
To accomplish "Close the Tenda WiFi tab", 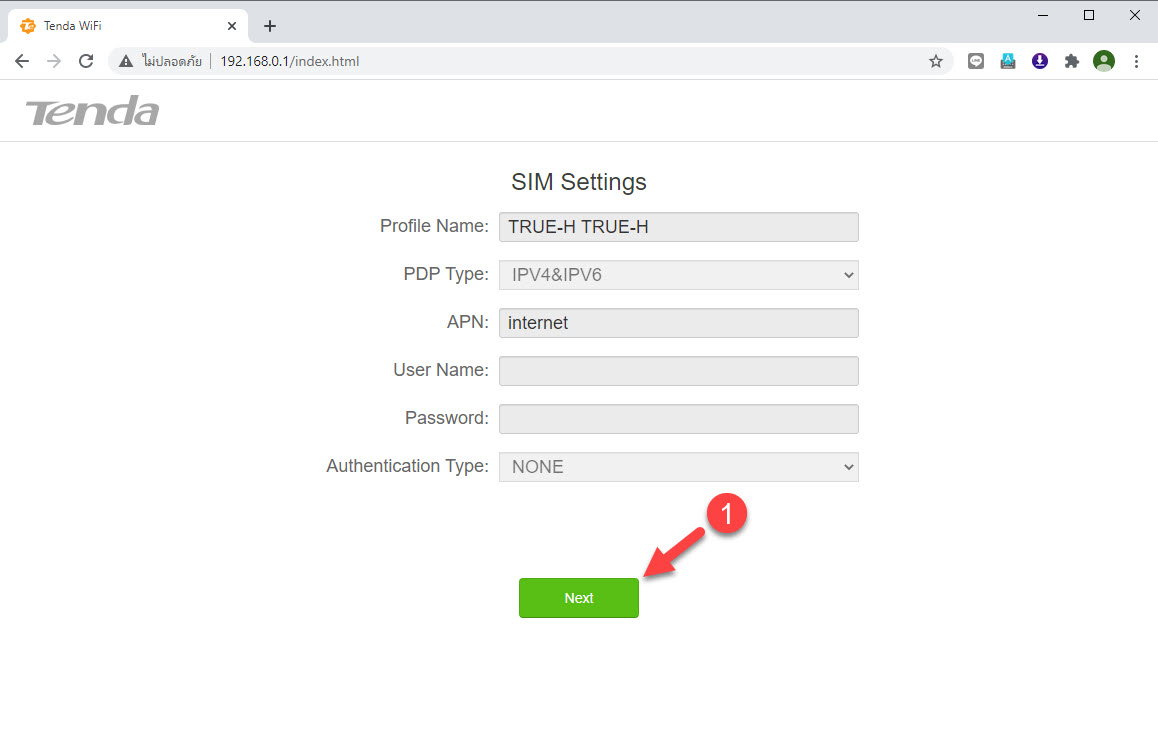I will pyautogui.click(x=232, y=26).
